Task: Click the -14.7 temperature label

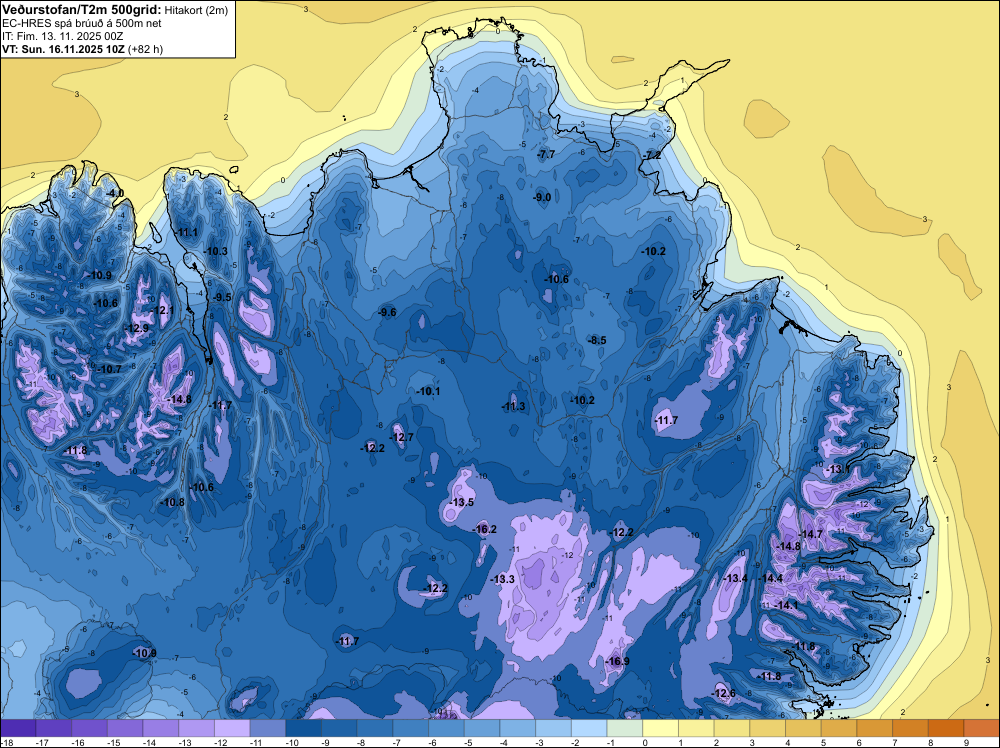Action: (x=811, y=534)
